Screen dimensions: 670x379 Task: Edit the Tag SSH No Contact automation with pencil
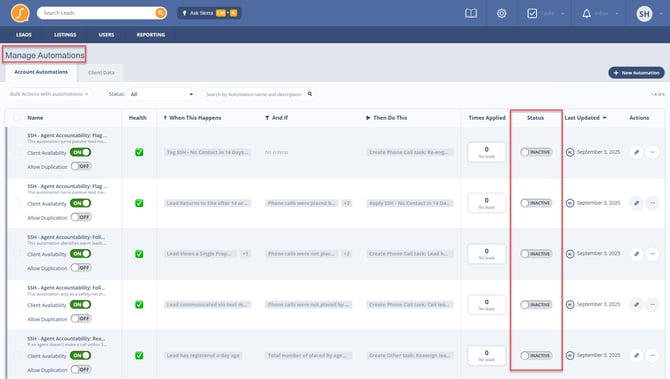click(636, 152)
